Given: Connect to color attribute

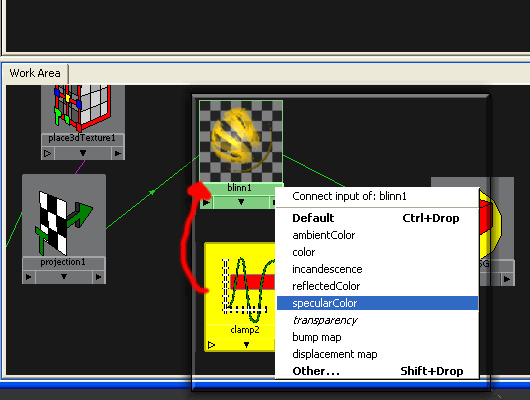Looking at the screenshot, I should coord(377,252).
